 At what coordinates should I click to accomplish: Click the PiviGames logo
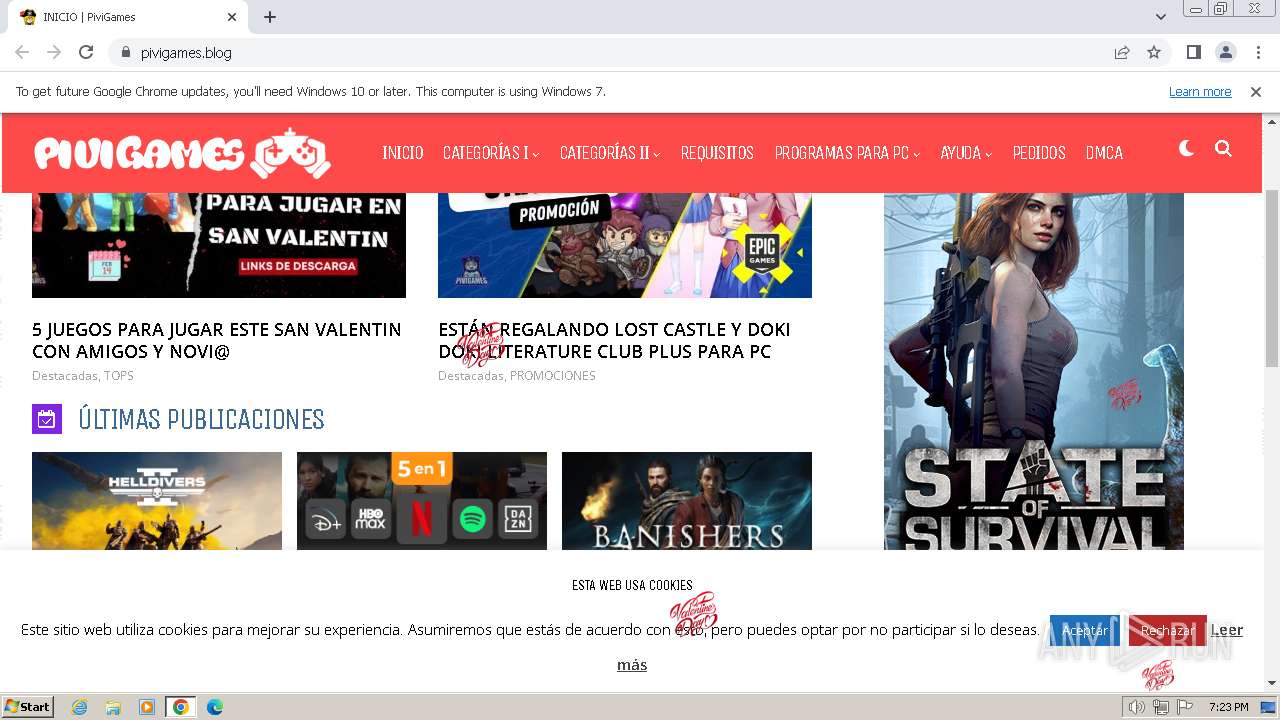[x=183, y=153]
